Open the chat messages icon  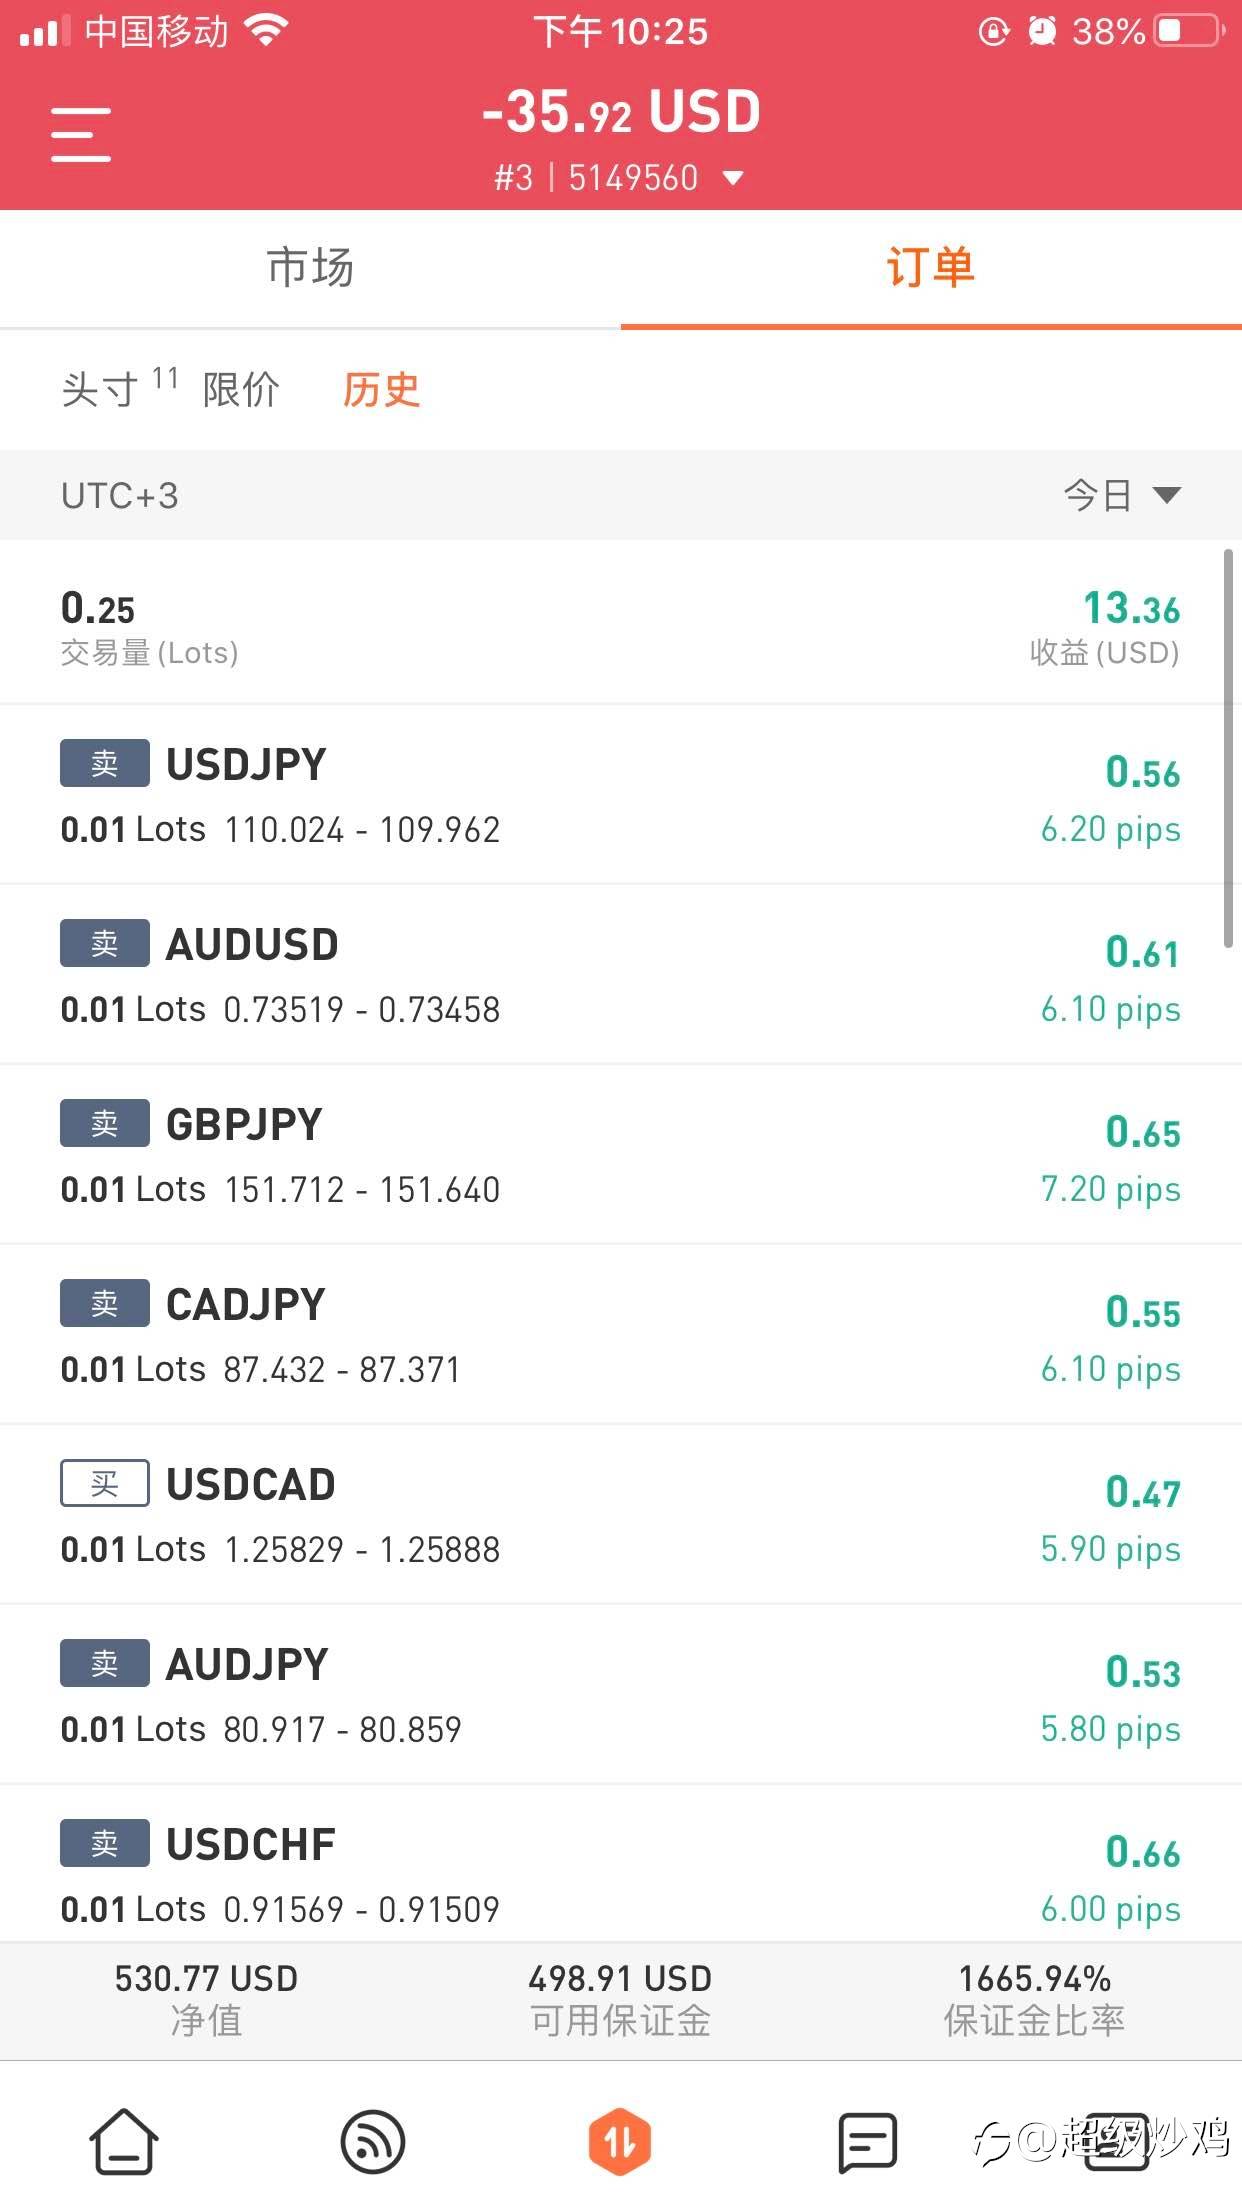(x=867, y=2142)
